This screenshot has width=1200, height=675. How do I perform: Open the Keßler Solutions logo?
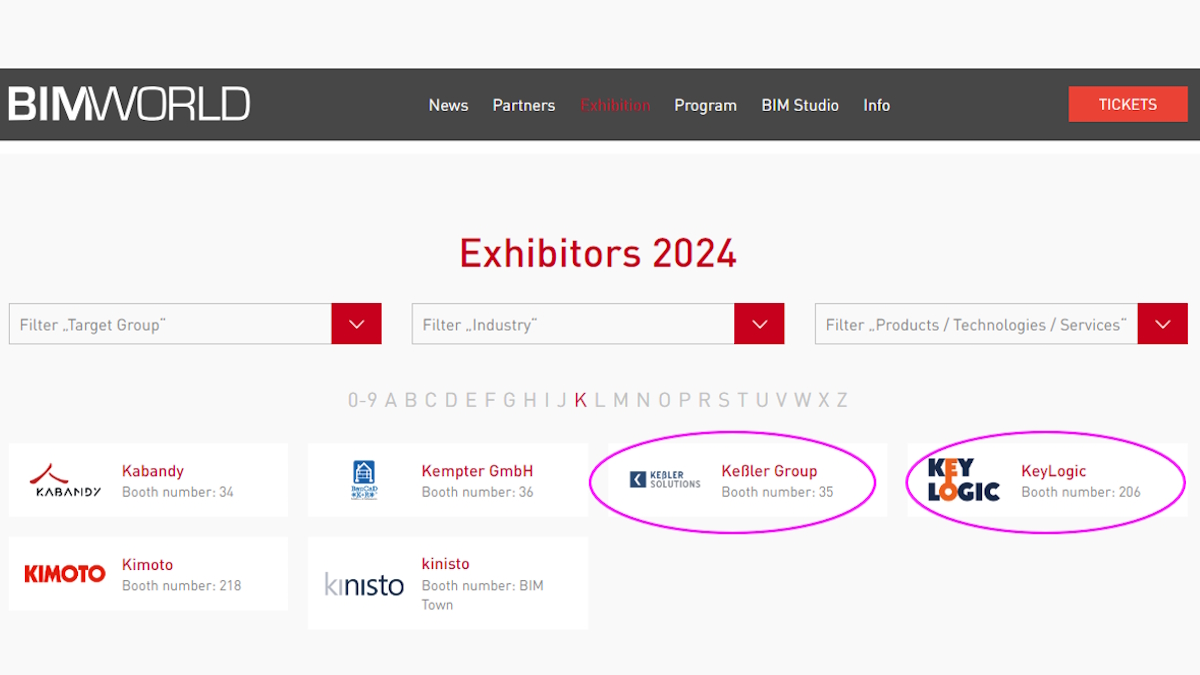665,480
